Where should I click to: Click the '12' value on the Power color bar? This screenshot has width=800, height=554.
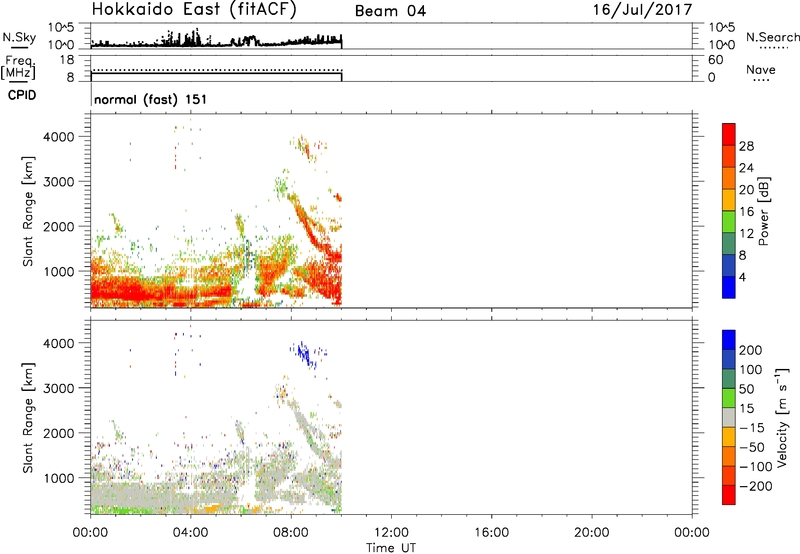point(746,234)
